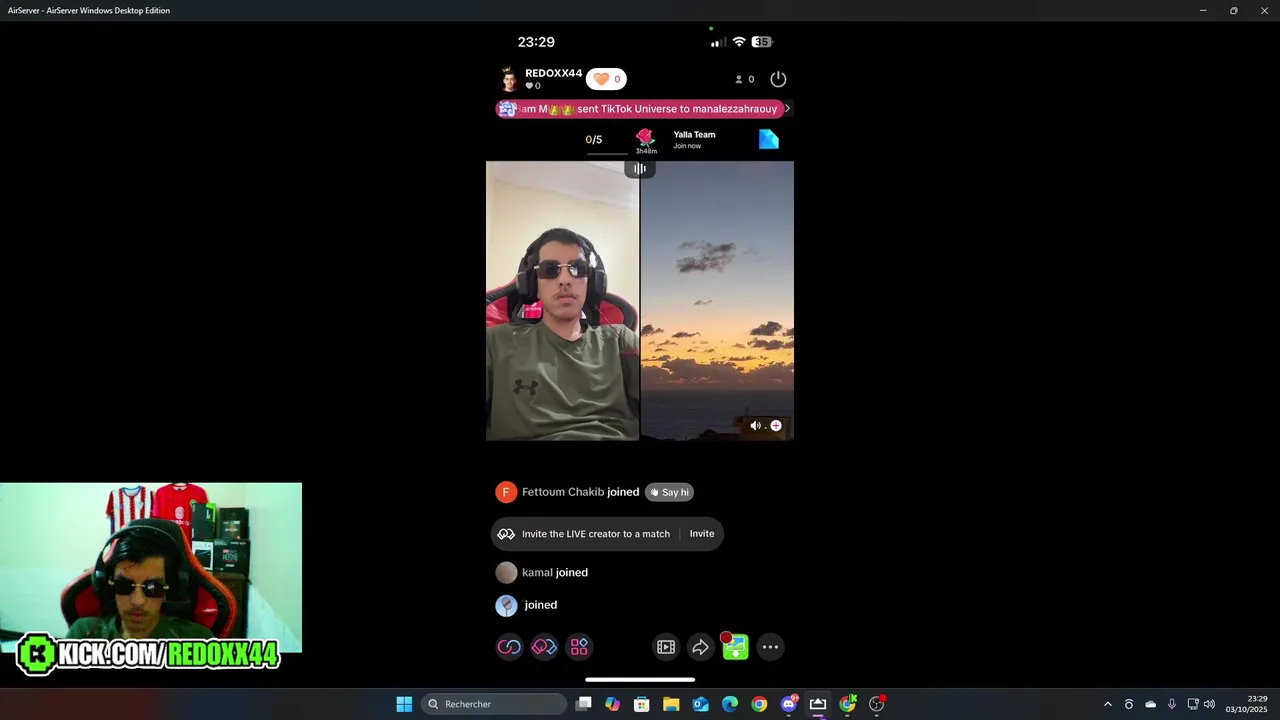Open REDOXX44 host profile avatar
1280x720 pixels.
509,79
